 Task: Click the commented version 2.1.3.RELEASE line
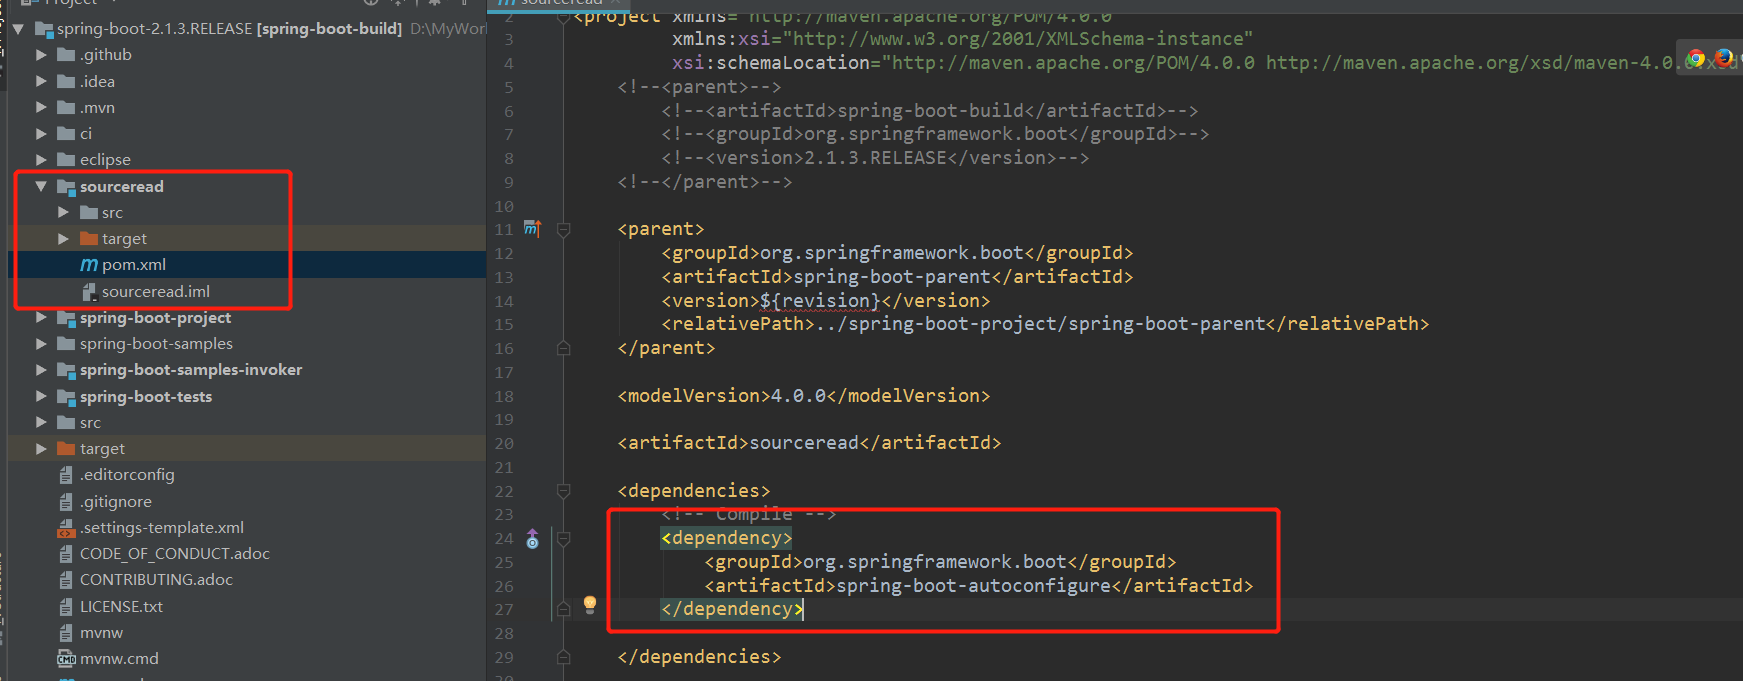coord(875,158)
